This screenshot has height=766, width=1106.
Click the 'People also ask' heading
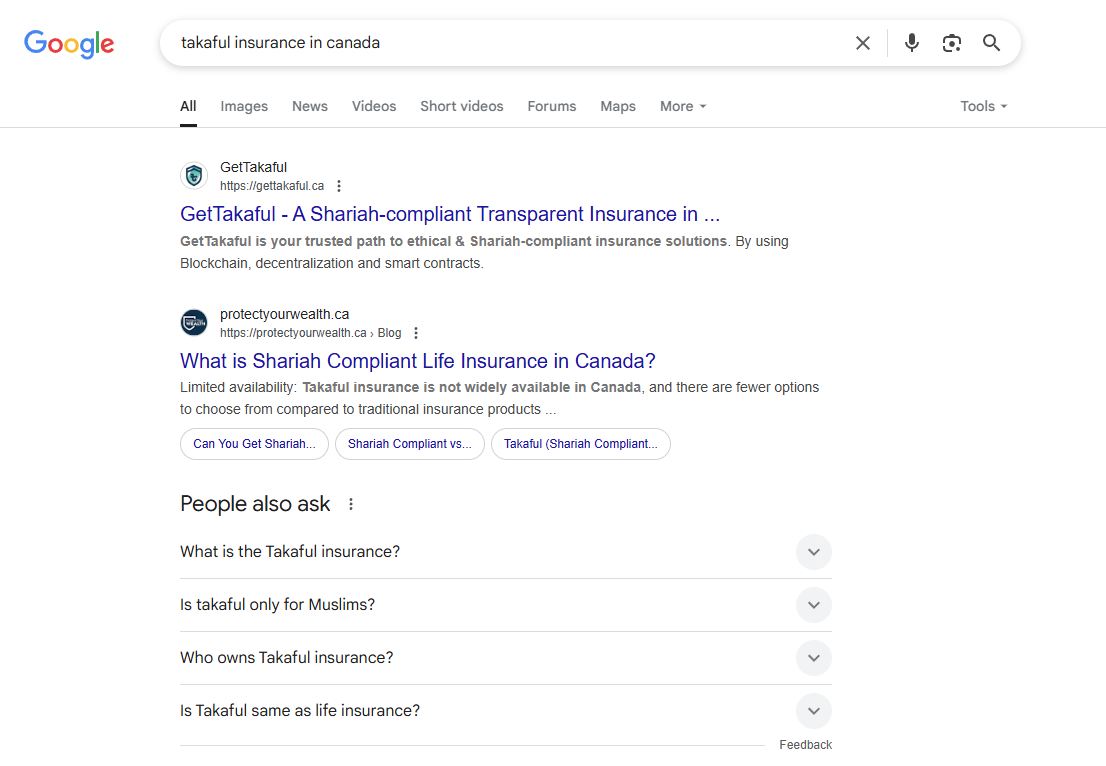pos(255,504)
